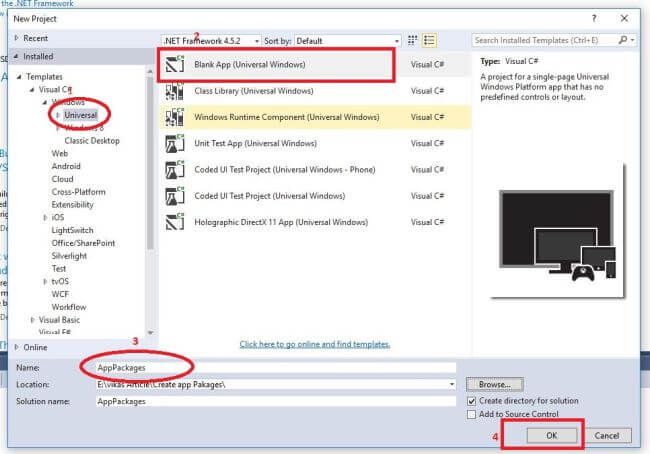
Task: Select the Silverlight template category
Action: pyautogui.click(x=69, y=256)
